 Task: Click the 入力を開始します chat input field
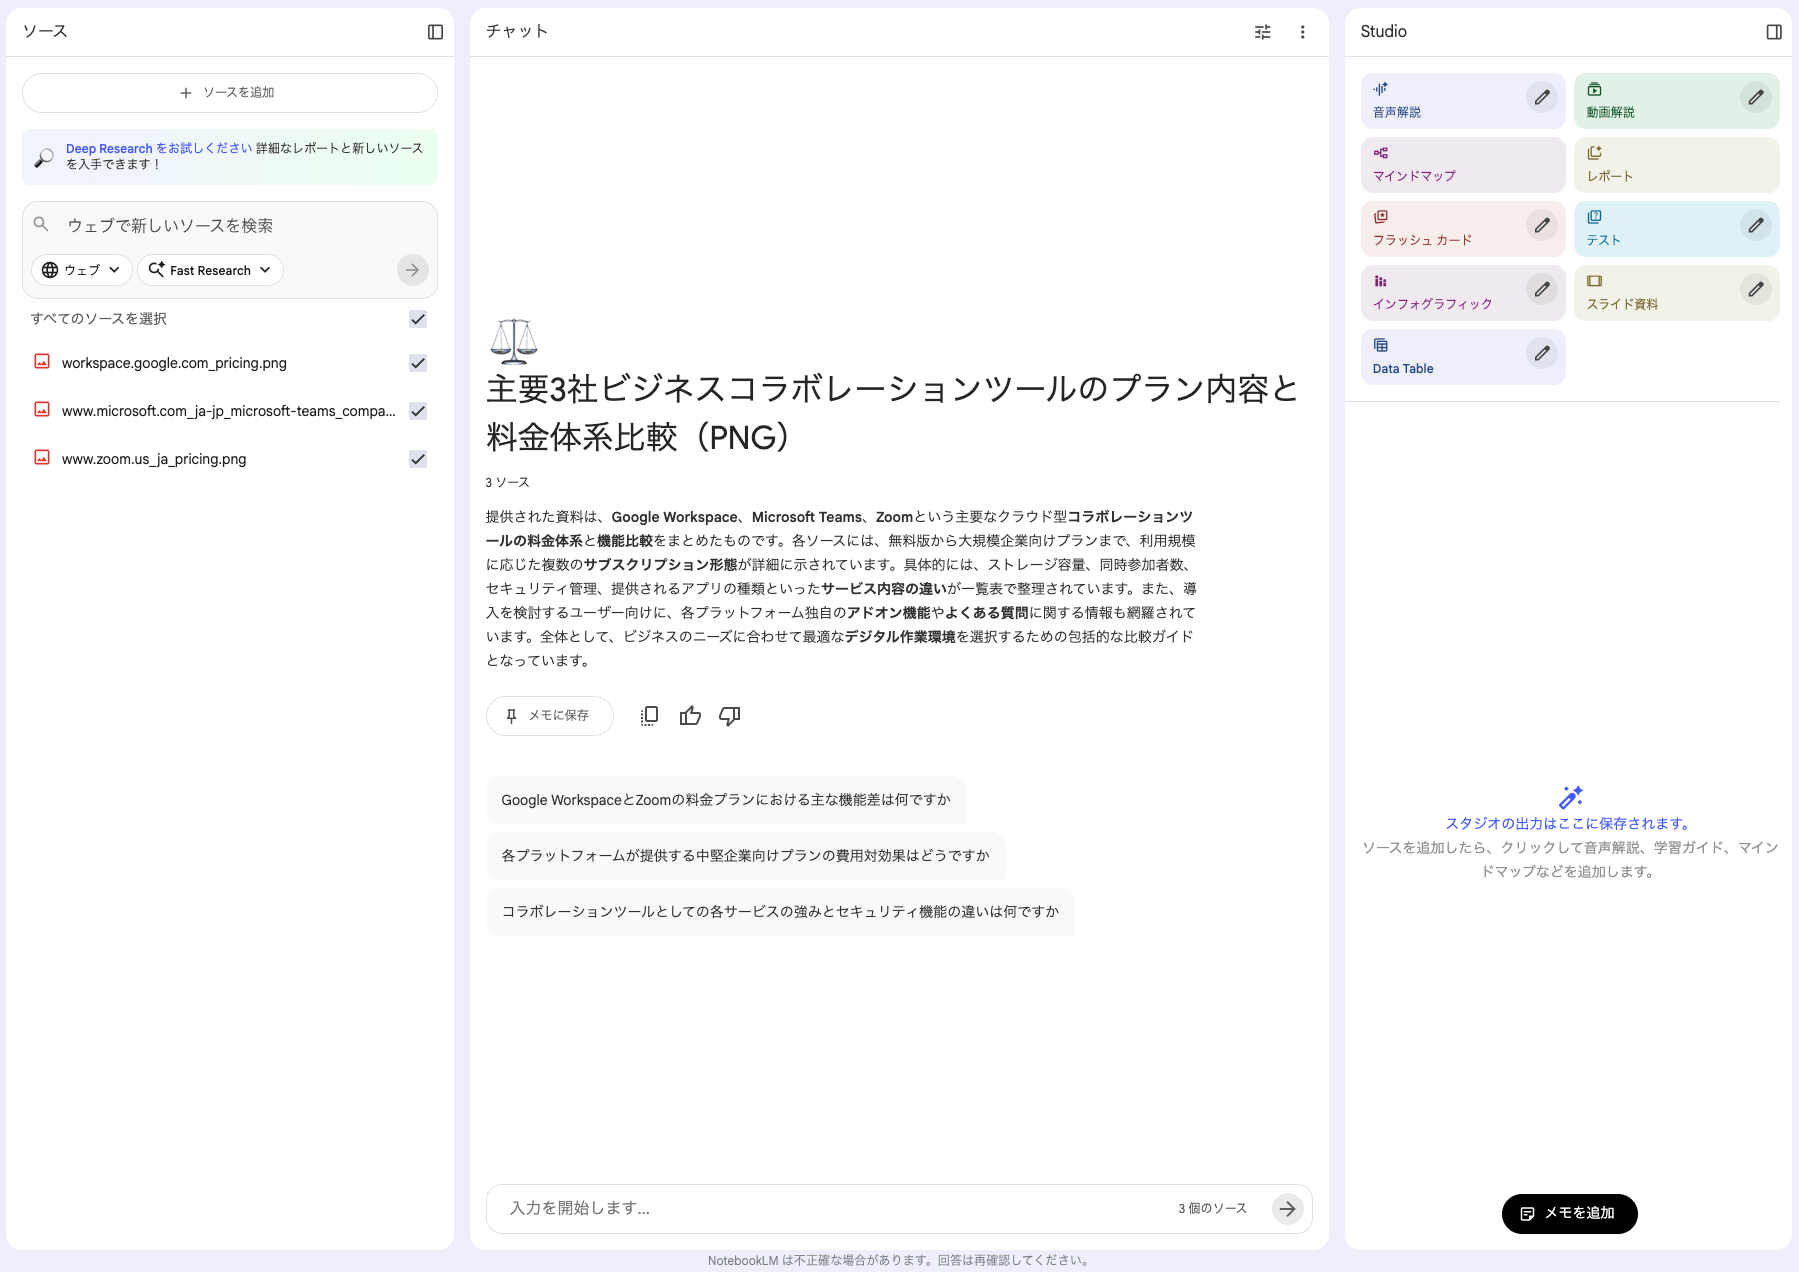click(800, 1208)
